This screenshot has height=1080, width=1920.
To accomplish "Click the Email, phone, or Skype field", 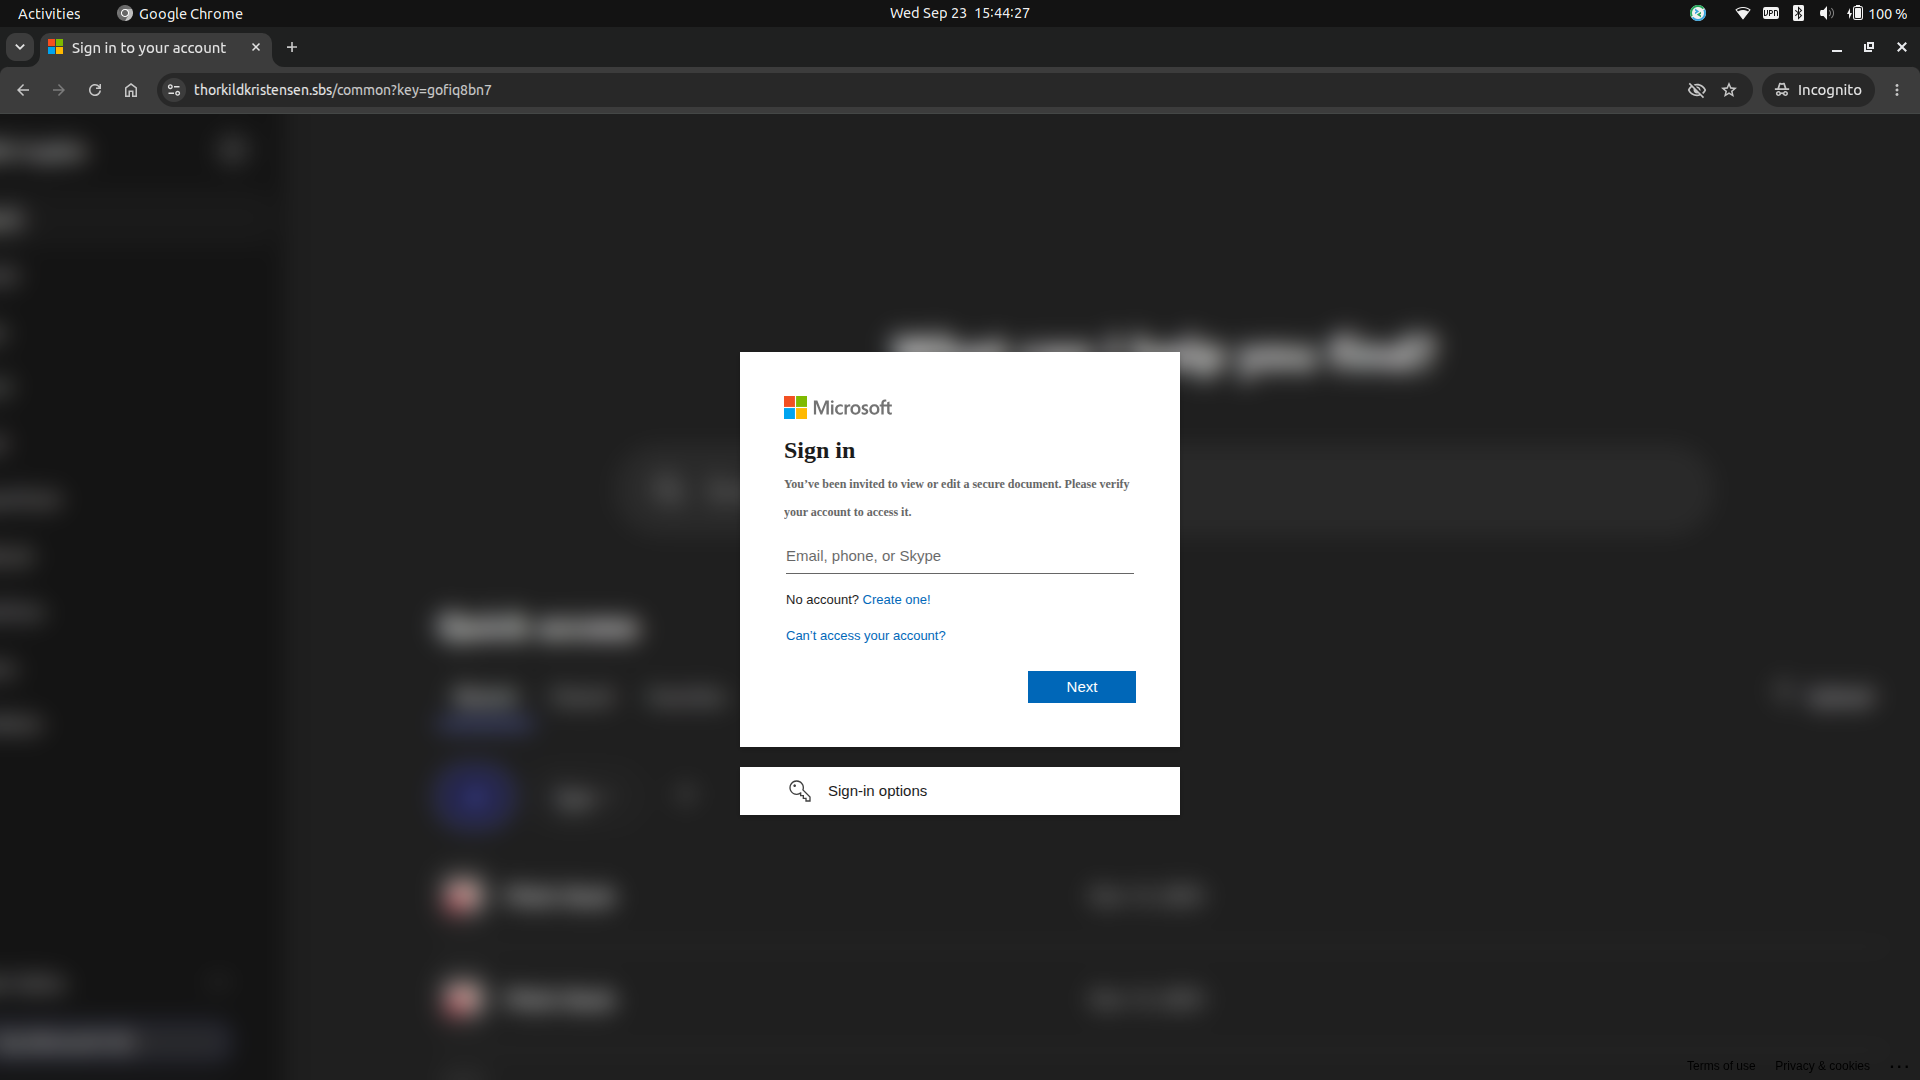I will (960, 556).
